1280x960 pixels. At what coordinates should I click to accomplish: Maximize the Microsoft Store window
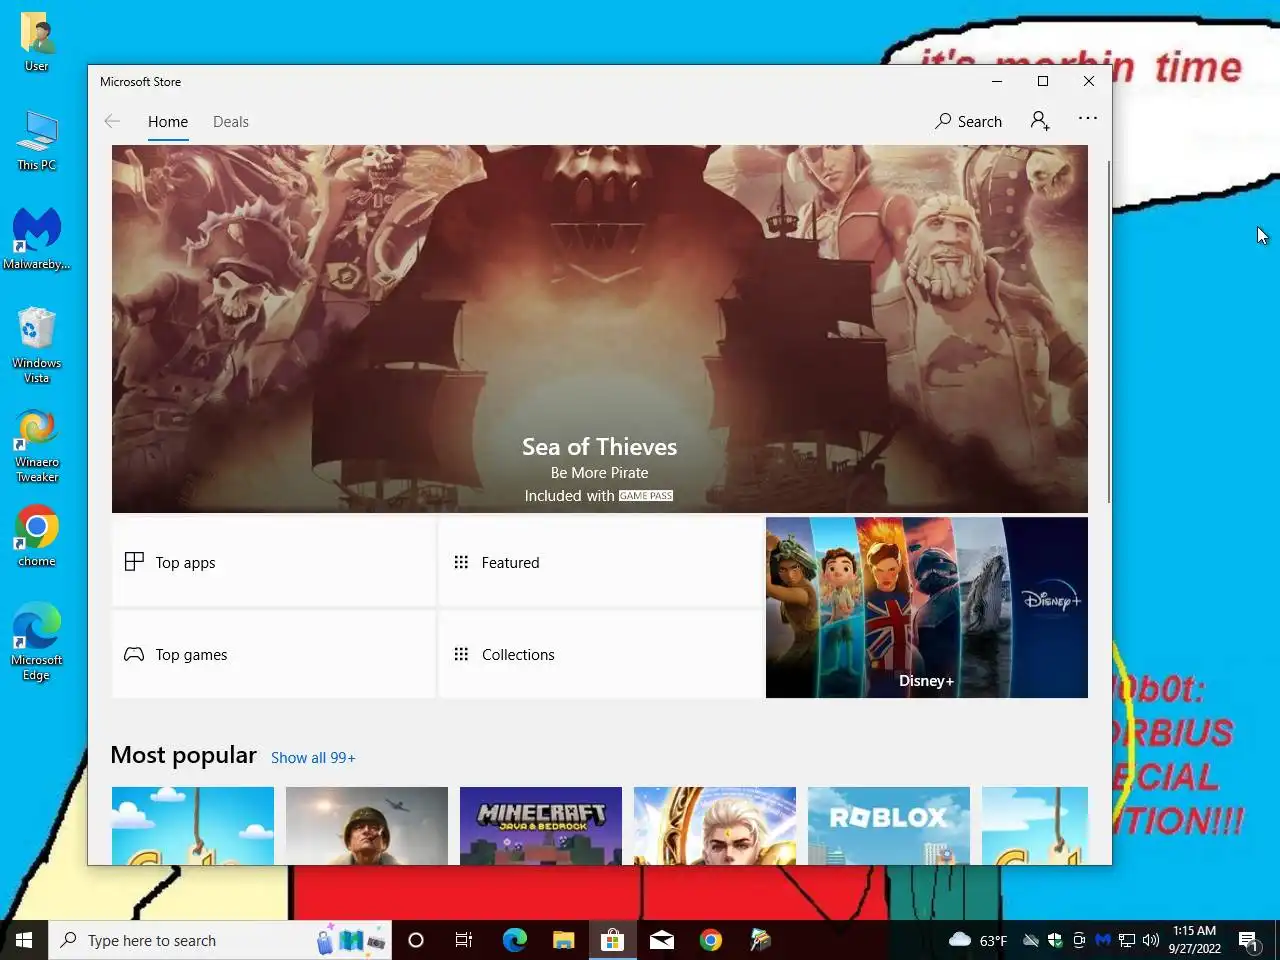coord(1043,81)
